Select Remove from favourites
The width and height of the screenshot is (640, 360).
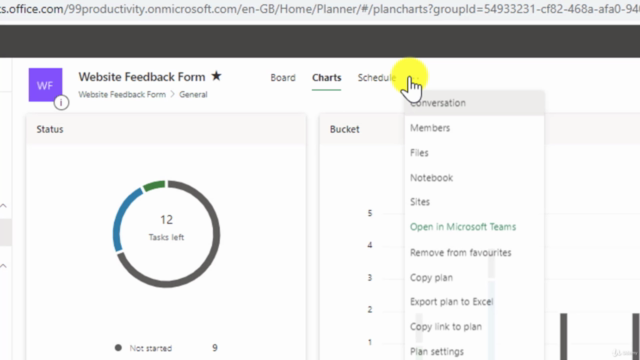coord(474,253)
